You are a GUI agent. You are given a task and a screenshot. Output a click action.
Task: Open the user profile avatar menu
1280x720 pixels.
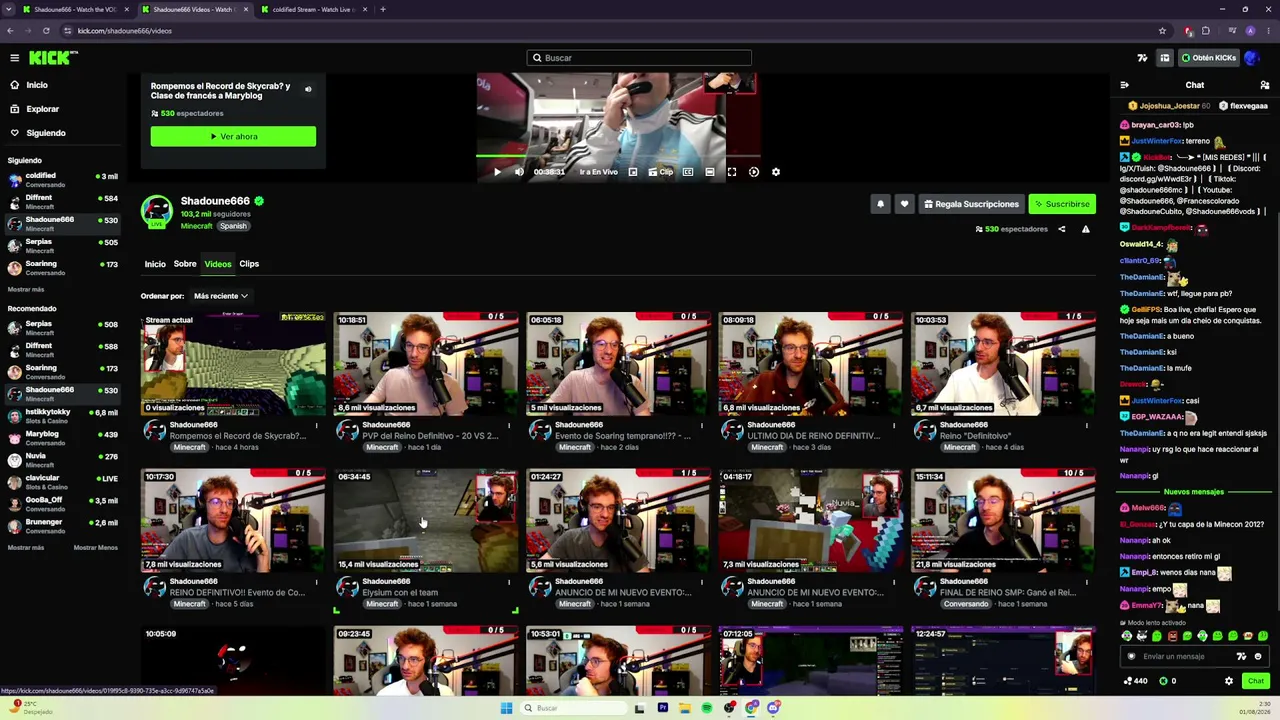point(1250,58)
